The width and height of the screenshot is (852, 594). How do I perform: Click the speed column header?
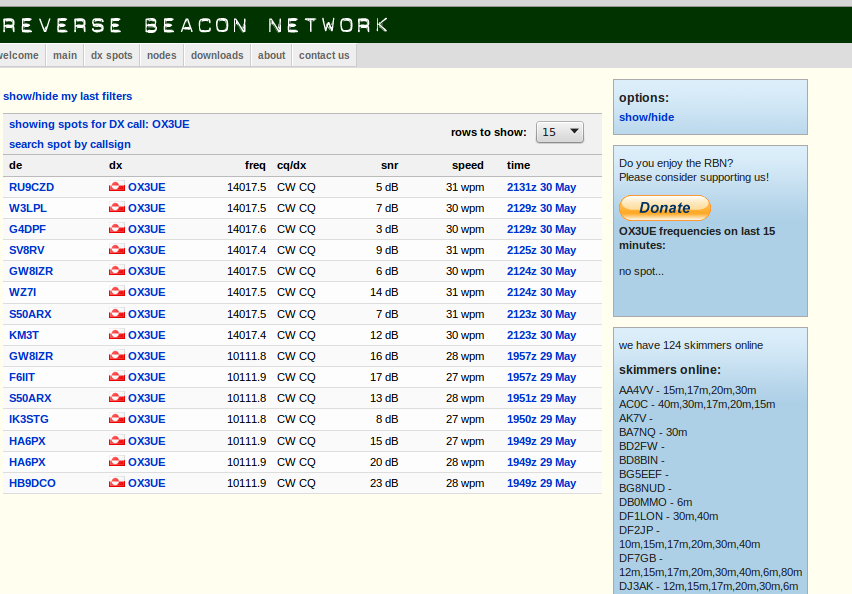click(467, 165)
